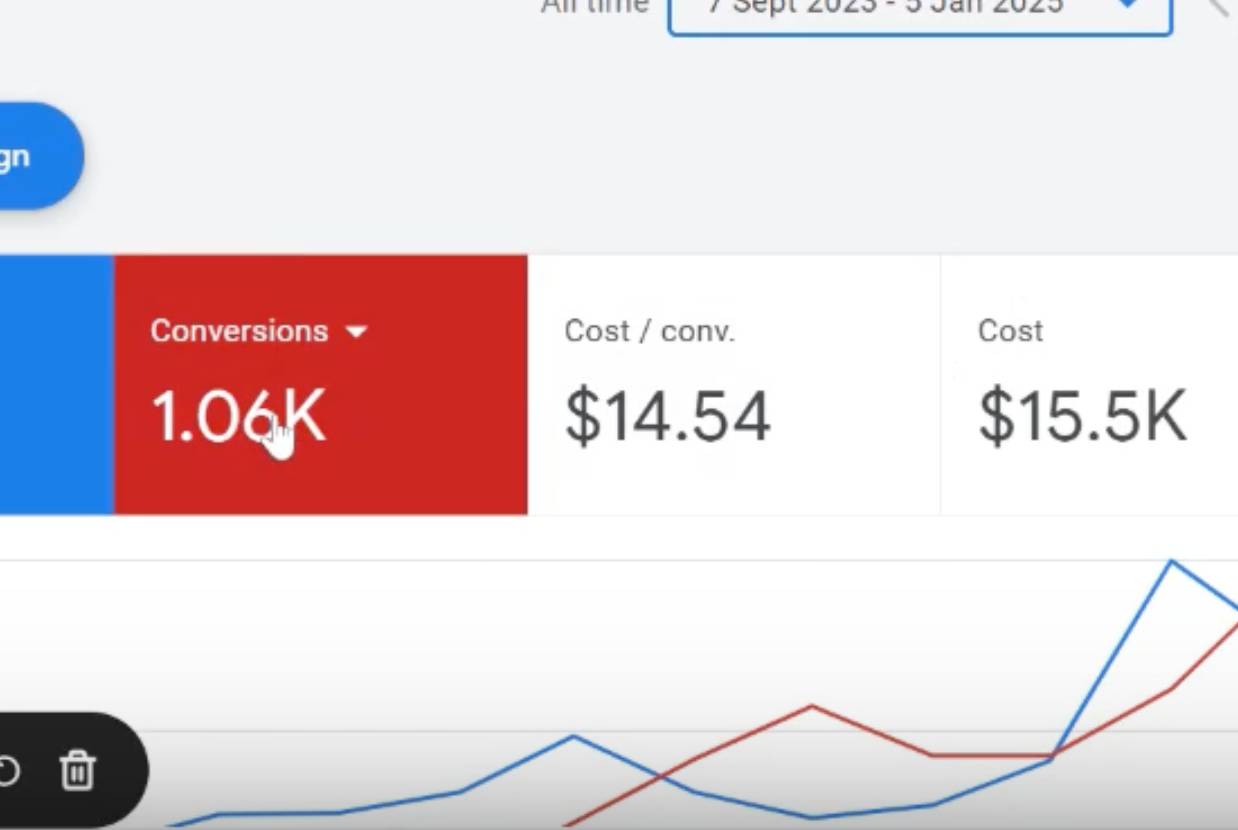Click where blue and red lines cross

tap(660, 774)
